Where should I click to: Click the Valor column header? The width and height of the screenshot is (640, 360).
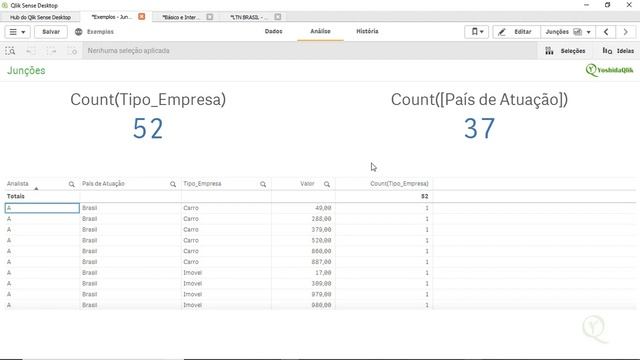(307, 184)
